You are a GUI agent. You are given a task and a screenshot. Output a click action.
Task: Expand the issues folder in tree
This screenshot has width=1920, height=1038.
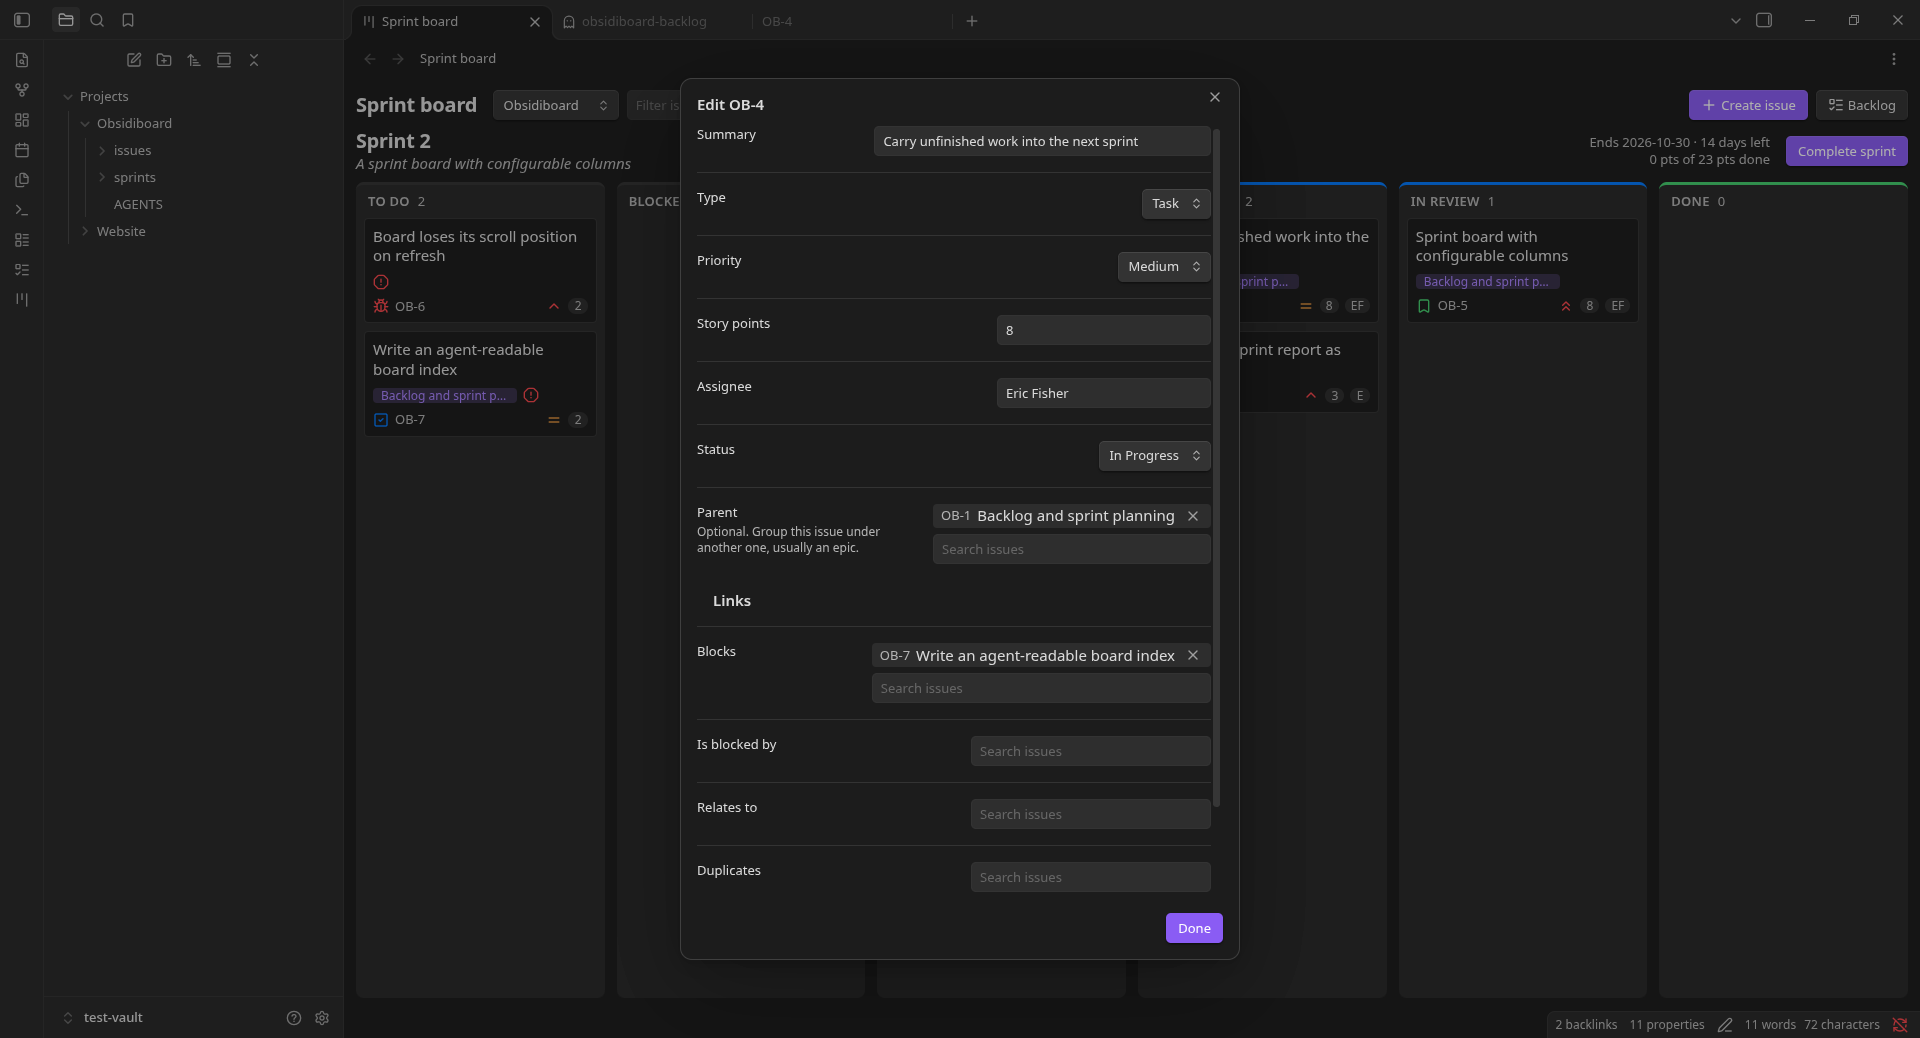102,150
